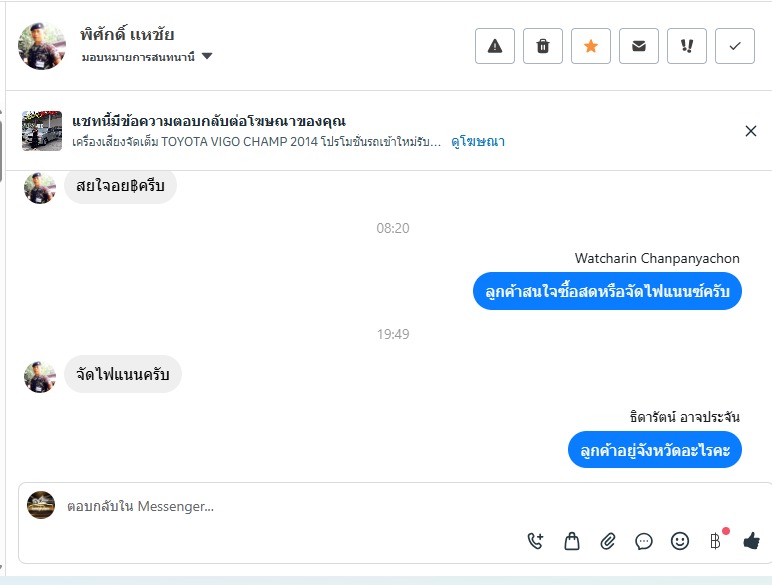The image size is (772, 585).
Task: Send a thumbs-up like
Action: click(751, 541)
